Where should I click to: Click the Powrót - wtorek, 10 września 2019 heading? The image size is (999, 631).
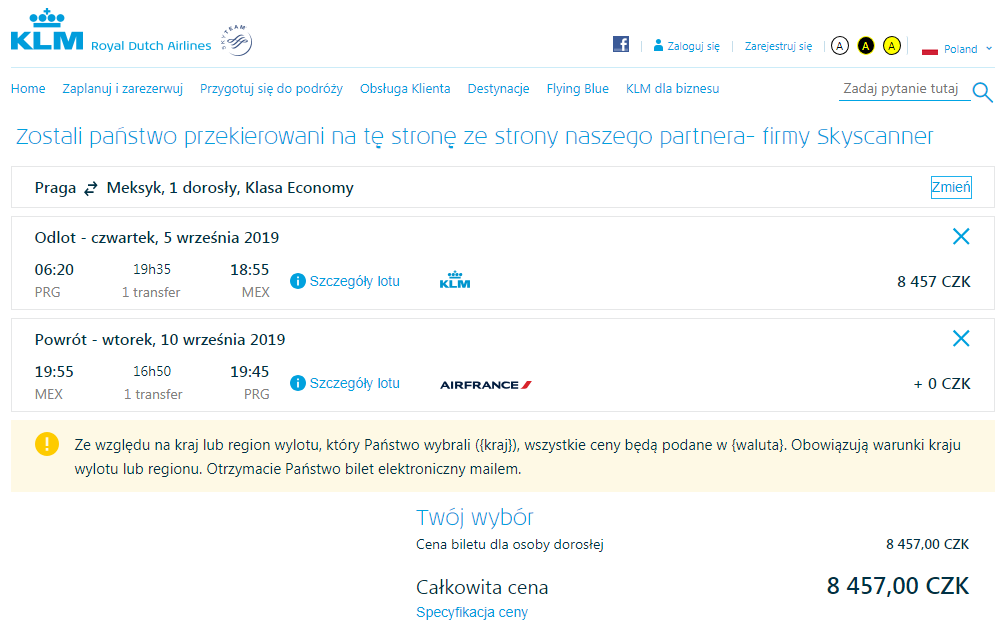coord(160,340)
